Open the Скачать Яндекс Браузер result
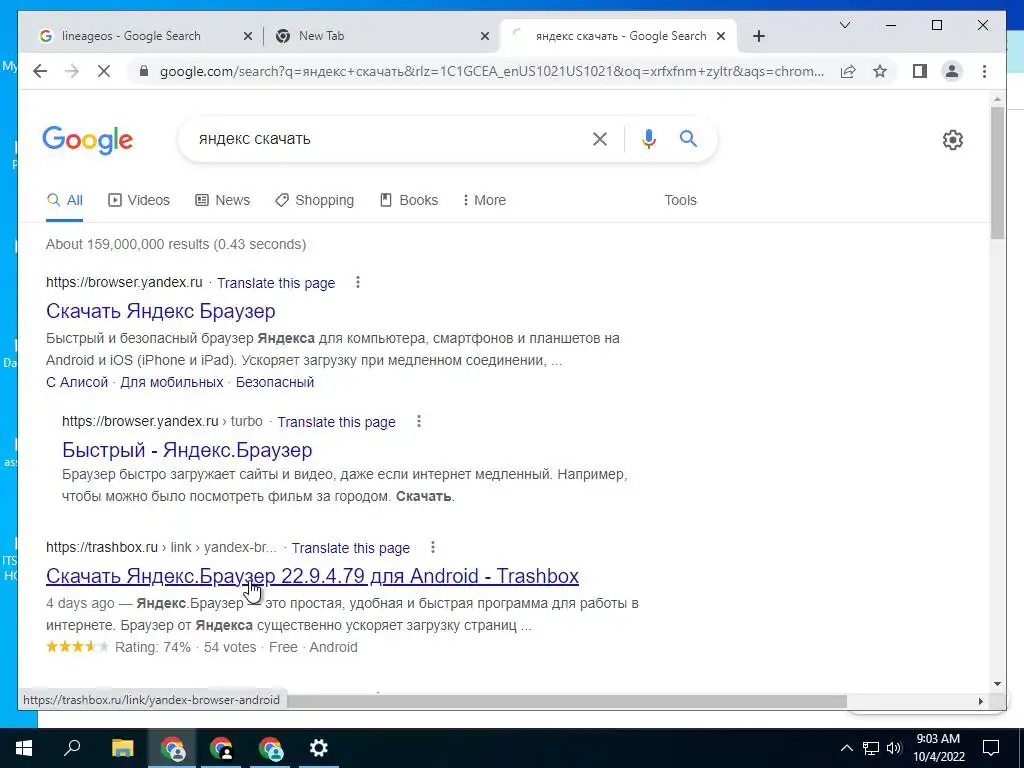This screenshot has height=768, width=1024. (161, 311)
